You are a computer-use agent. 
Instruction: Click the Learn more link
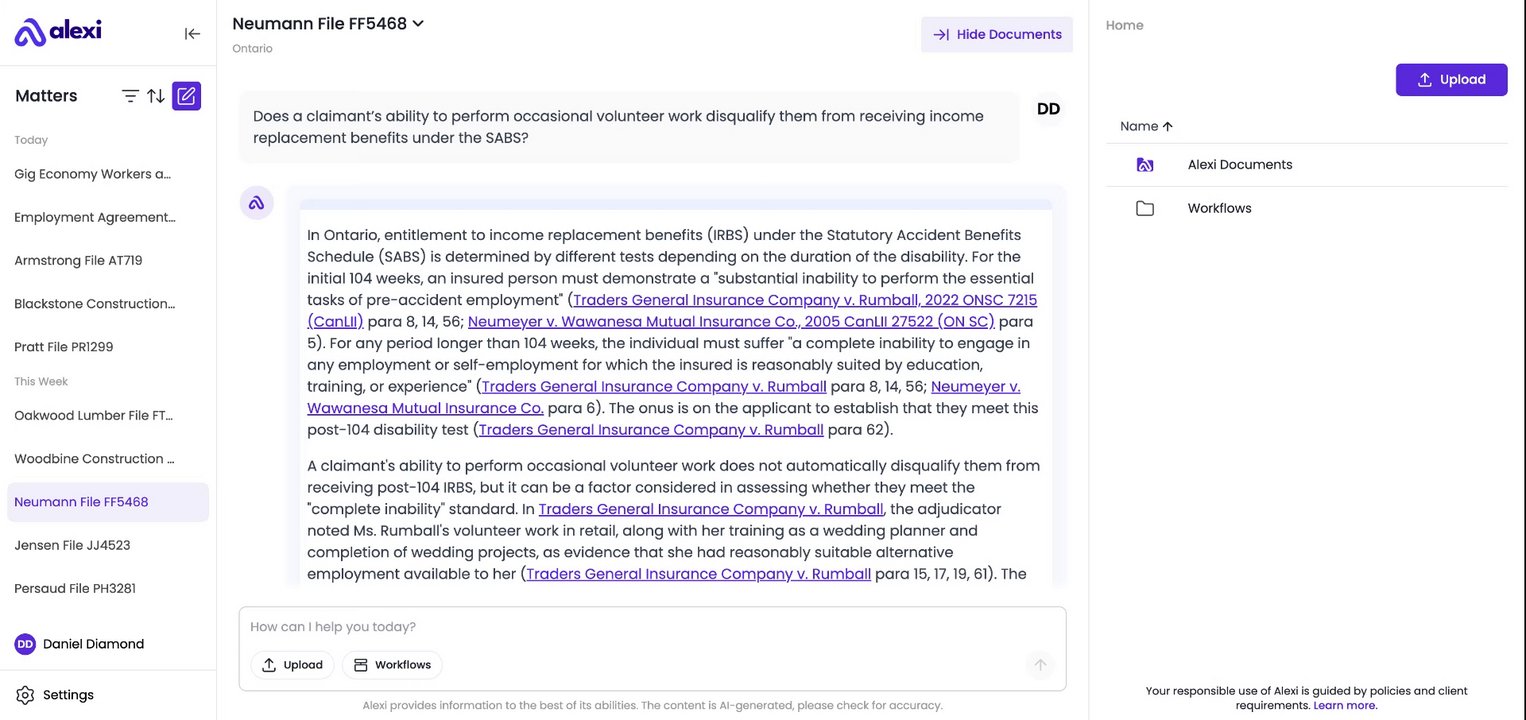click(x=1345, y=706)
